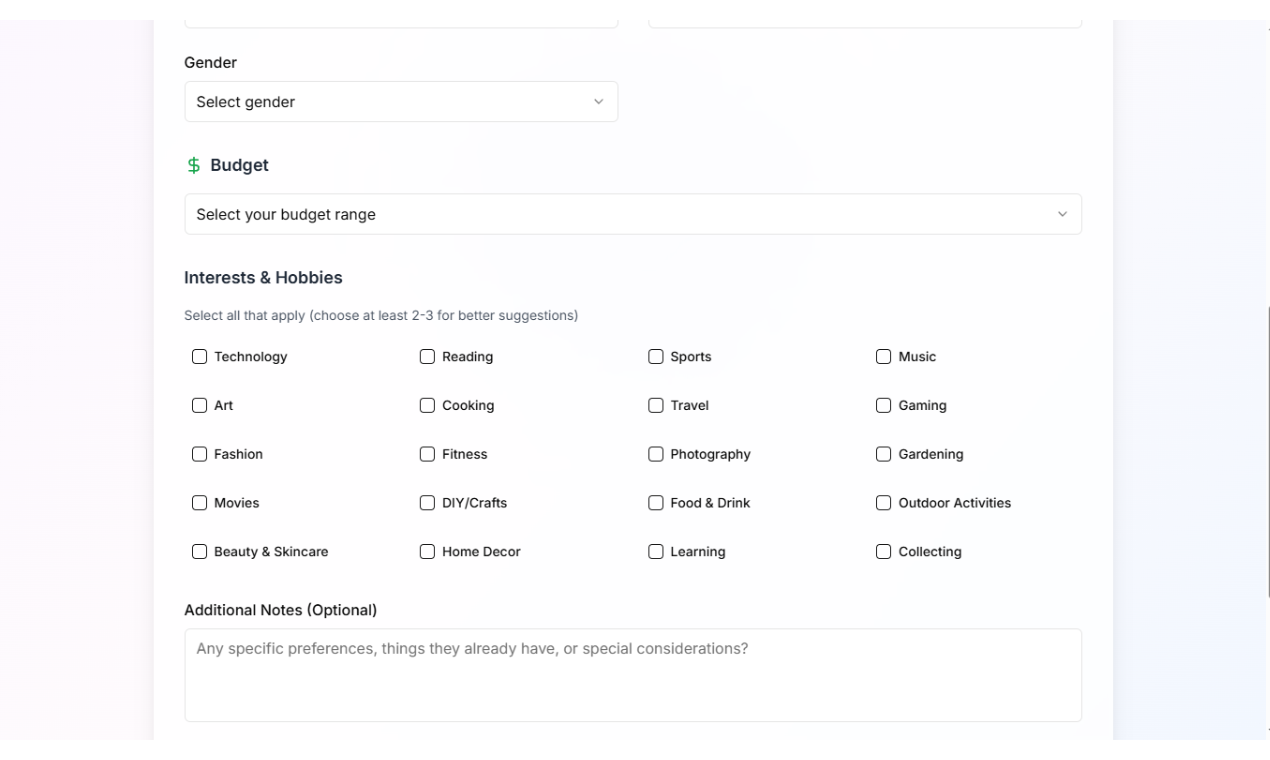Check the Technology interest checkbox
Viewport: 1270px width, 760px height.
200,357
